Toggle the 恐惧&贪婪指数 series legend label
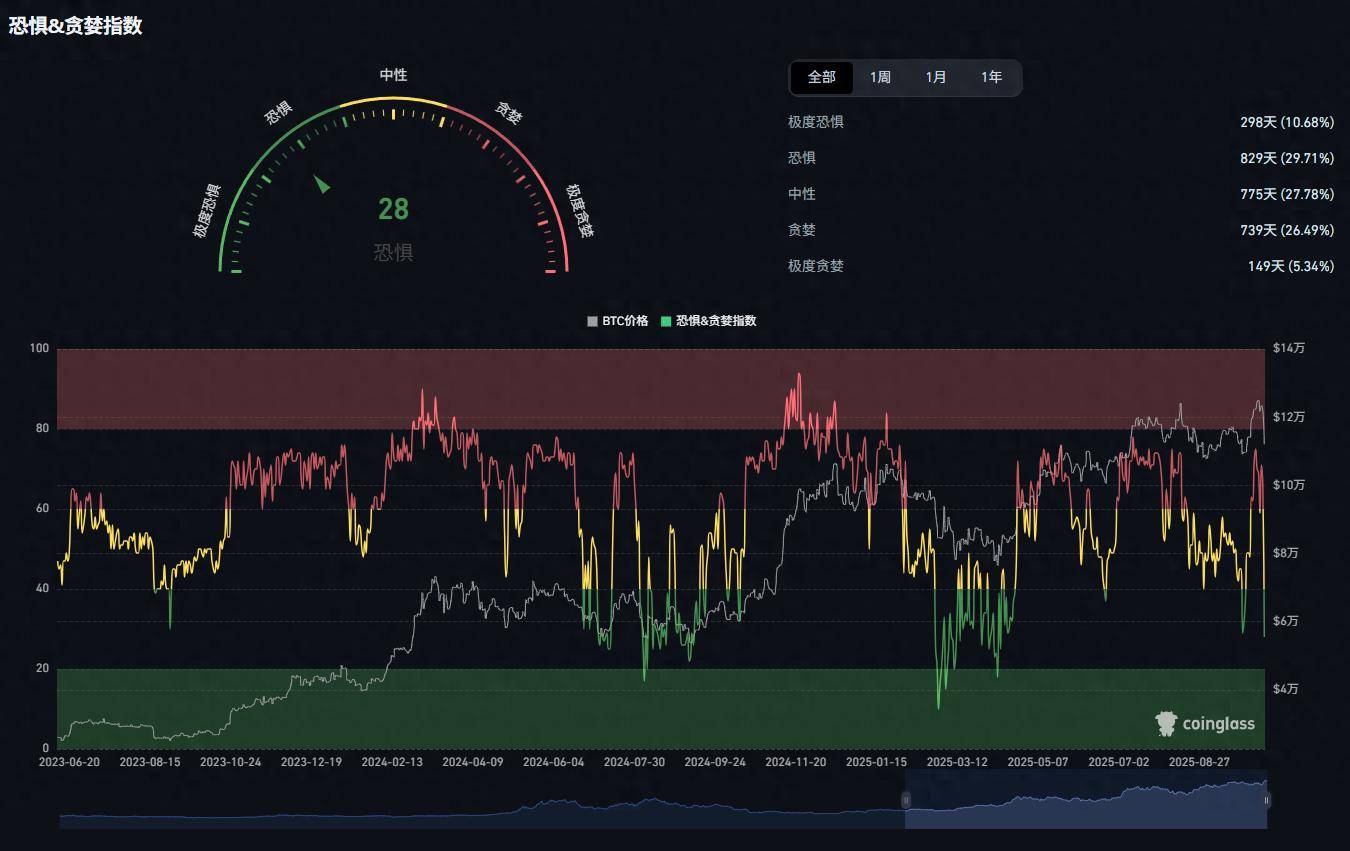This screenshot has width=1350, height=851. tap(716, 321)
